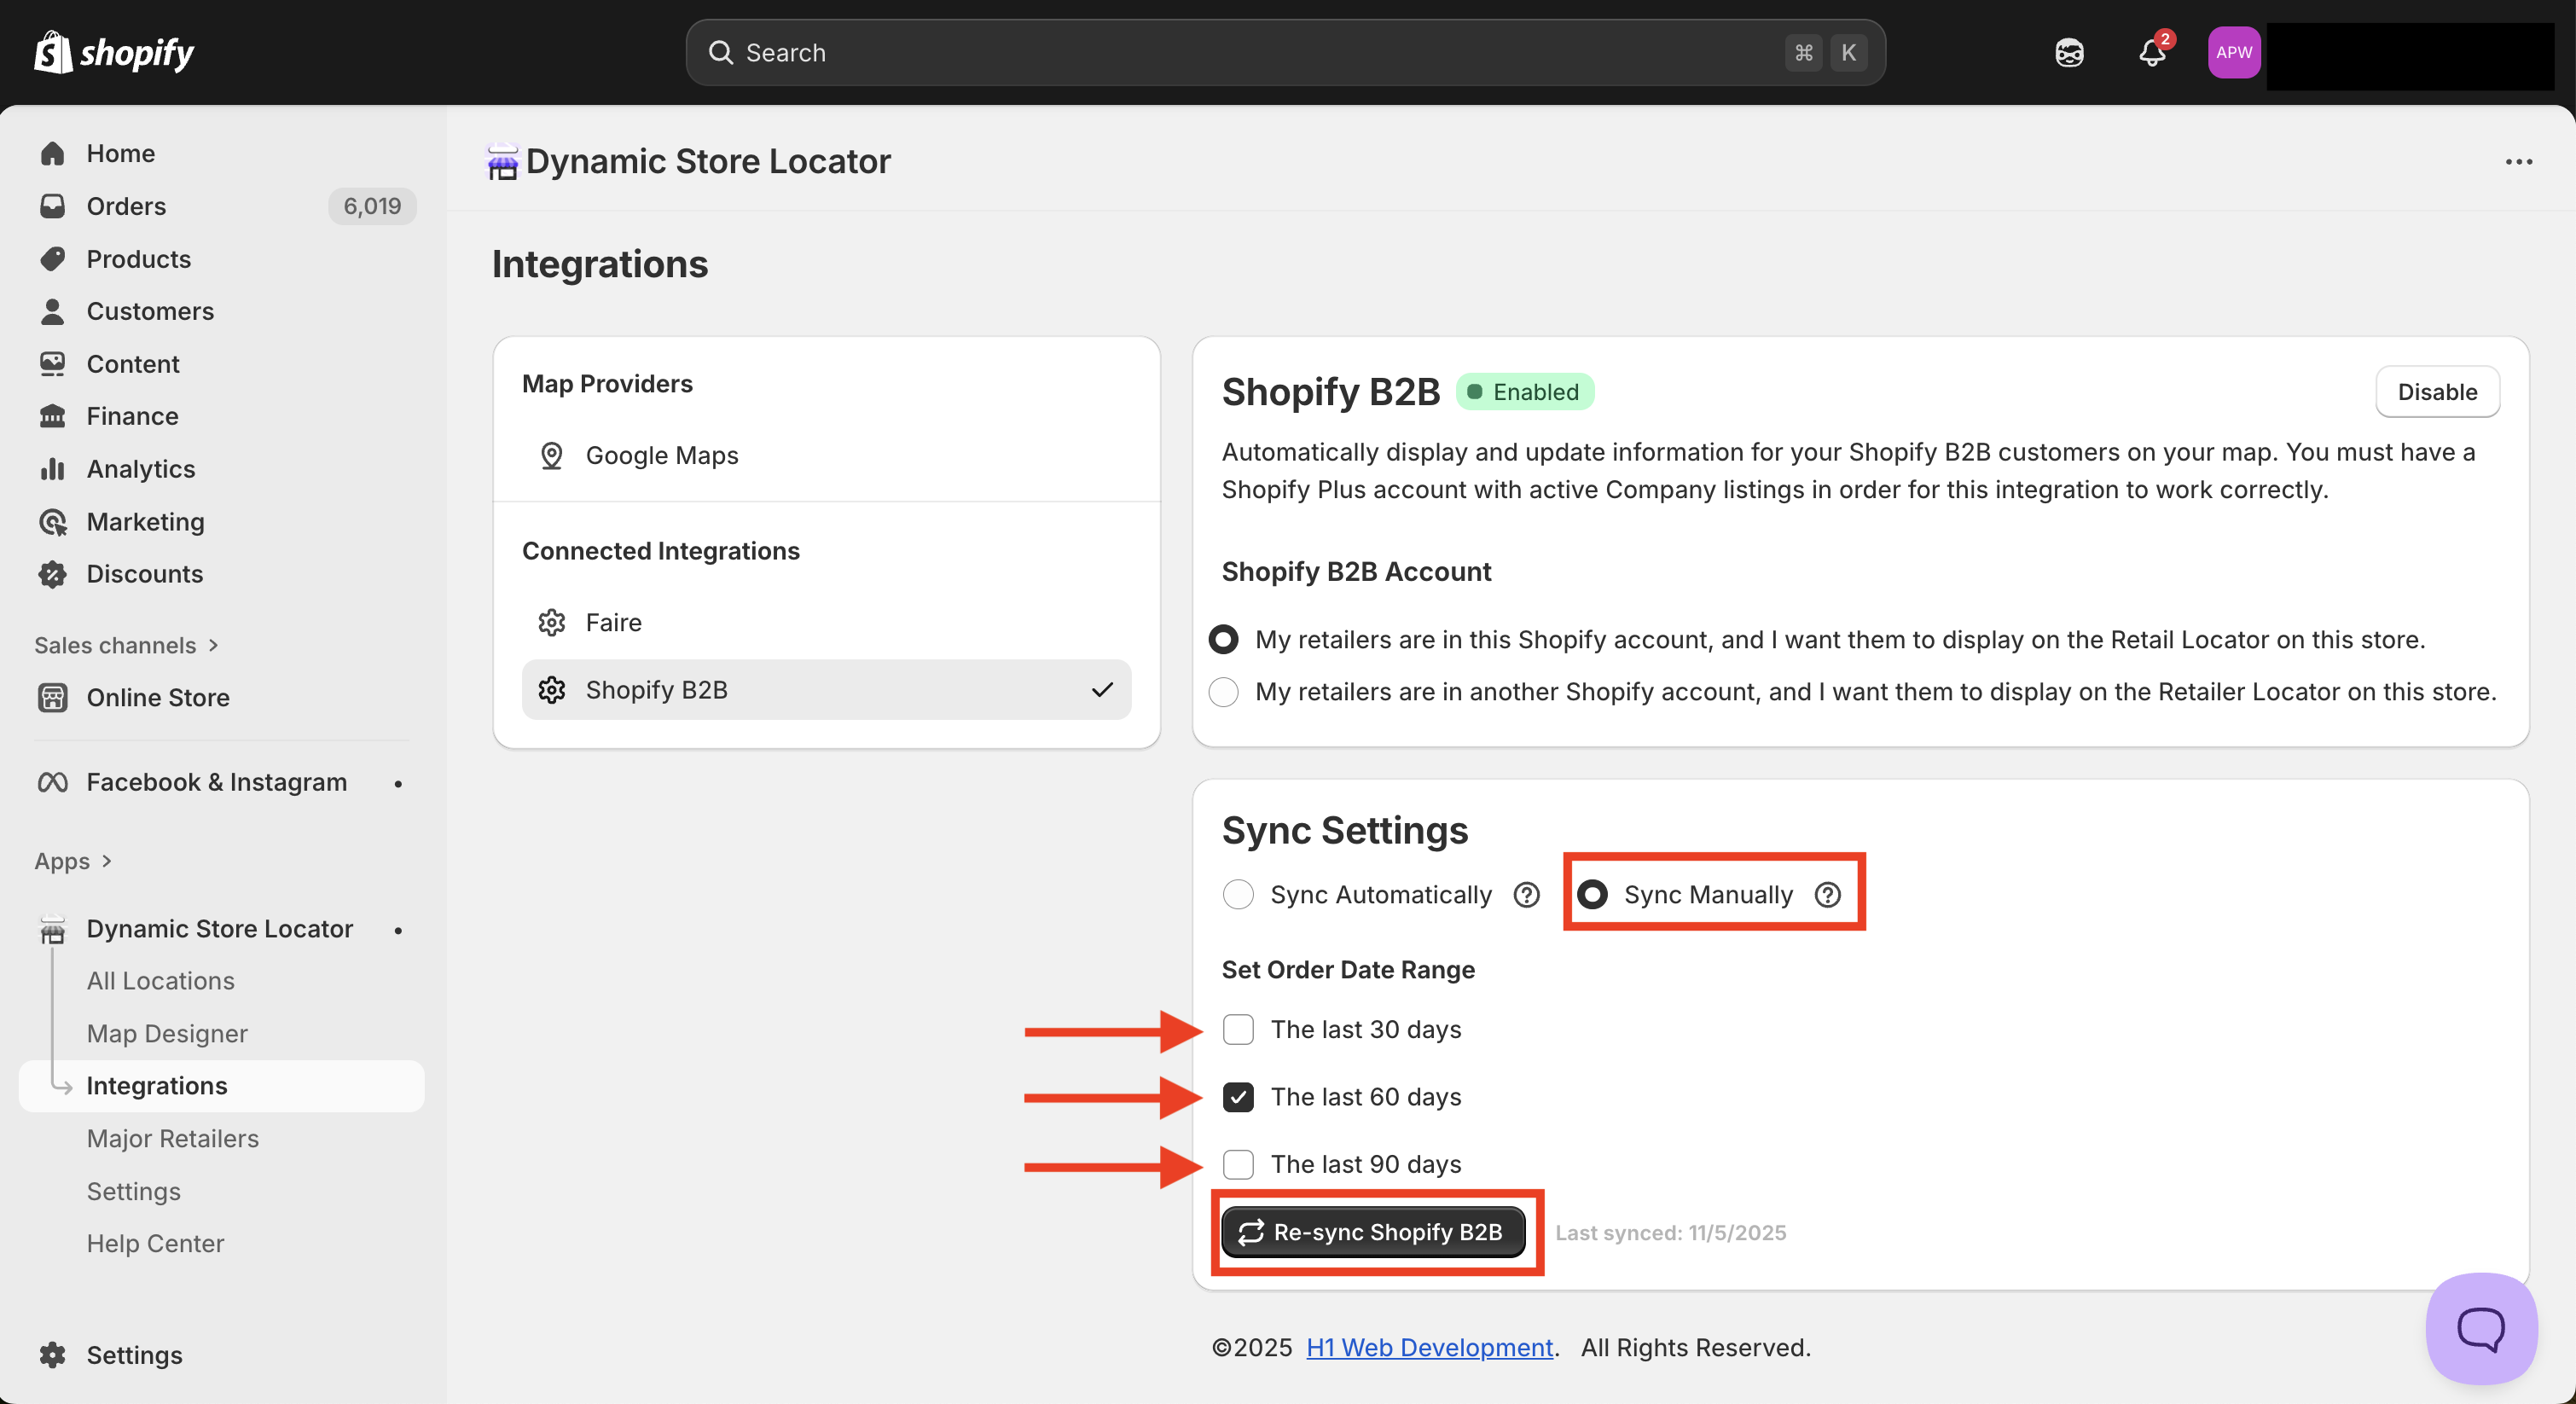Click Sync Automatically help question icon

pos(1526,895)
